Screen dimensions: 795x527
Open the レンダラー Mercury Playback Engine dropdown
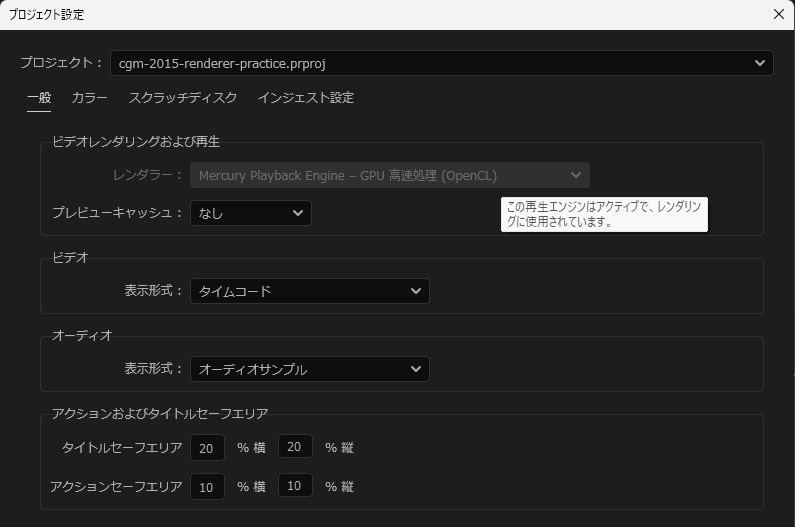(x=389, y=175)
